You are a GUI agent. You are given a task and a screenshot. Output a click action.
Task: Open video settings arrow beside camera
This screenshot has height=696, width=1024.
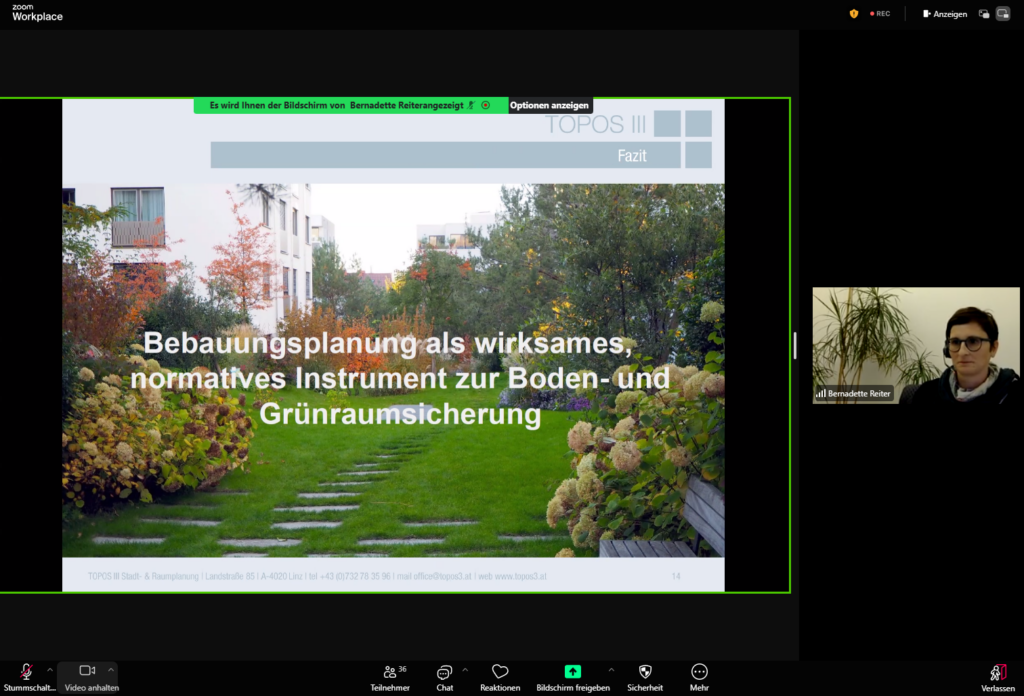click(x=111, y=669)
